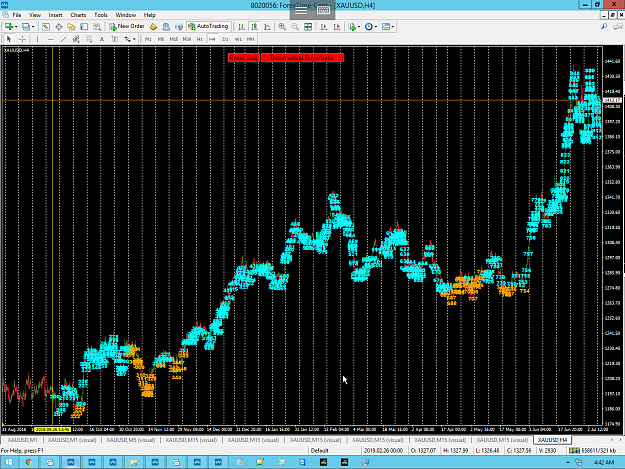
Task: Select the Fibonacci Retracement tool
Action: (x=89, y=39)
